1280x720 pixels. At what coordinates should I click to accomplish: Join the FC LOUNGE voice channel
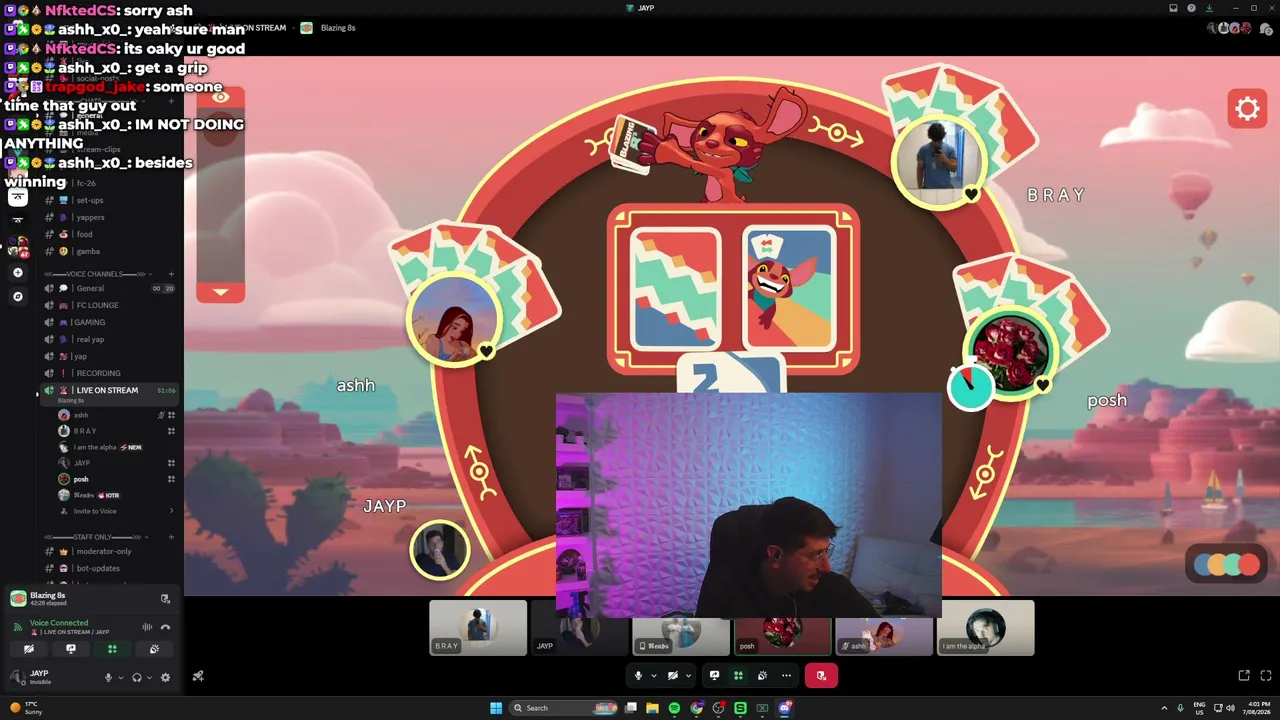[110, 305]
